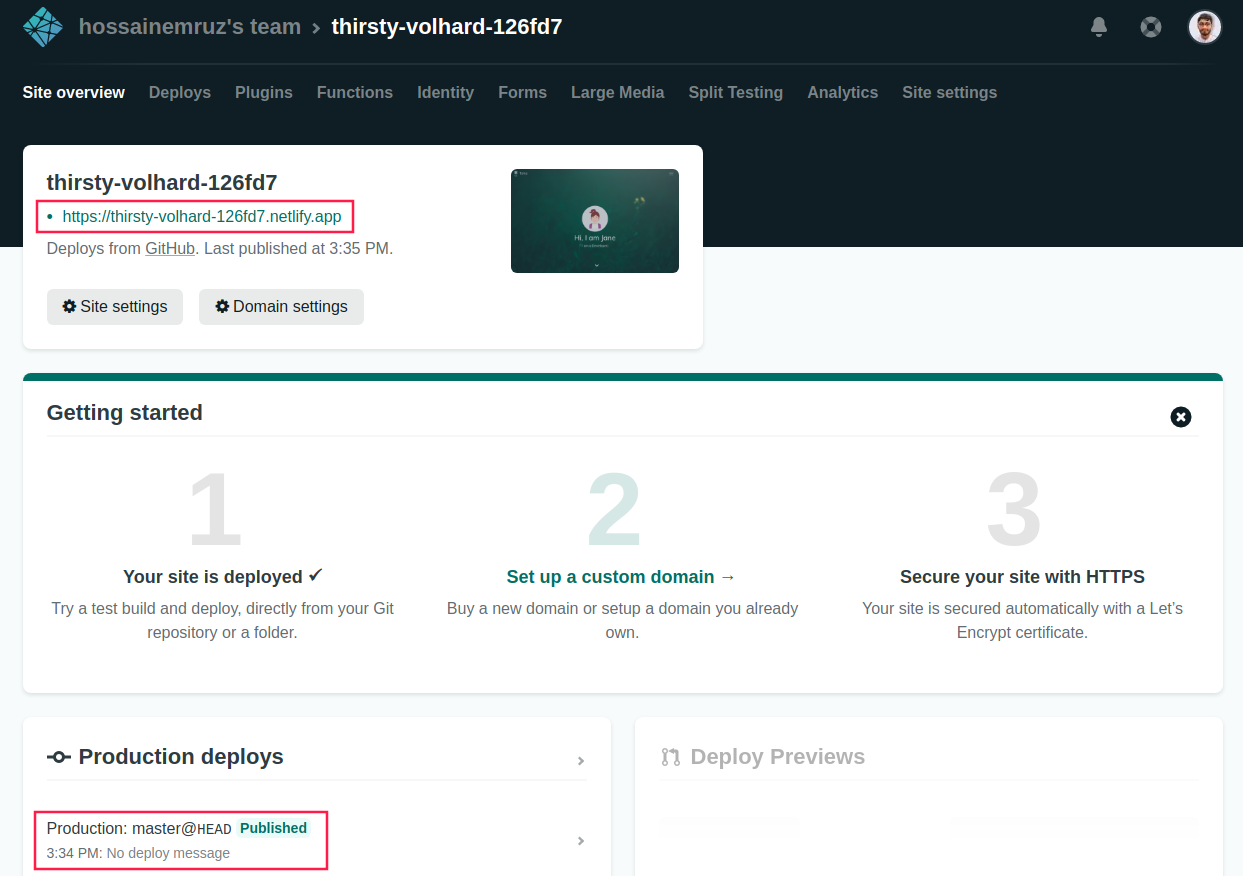Open the site preview thumbnail
Viewport: 1243px width, 876px height.
coord(594,221)
